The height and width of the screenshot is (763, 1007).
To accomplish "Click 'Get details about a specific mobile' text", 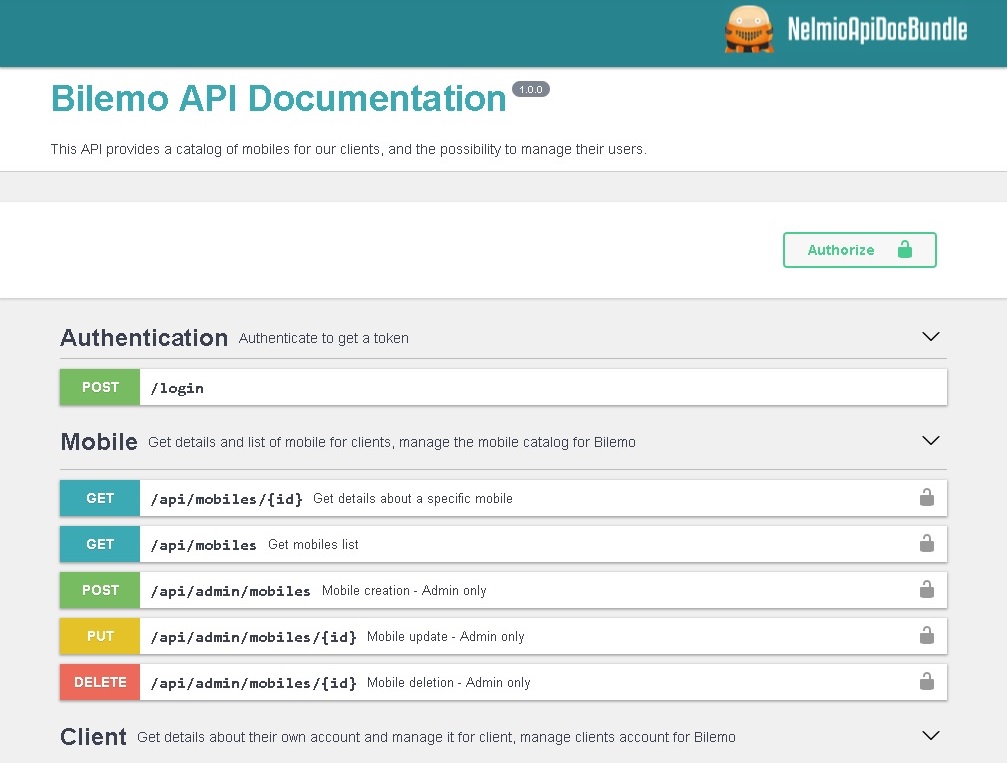I will point(413,498).
